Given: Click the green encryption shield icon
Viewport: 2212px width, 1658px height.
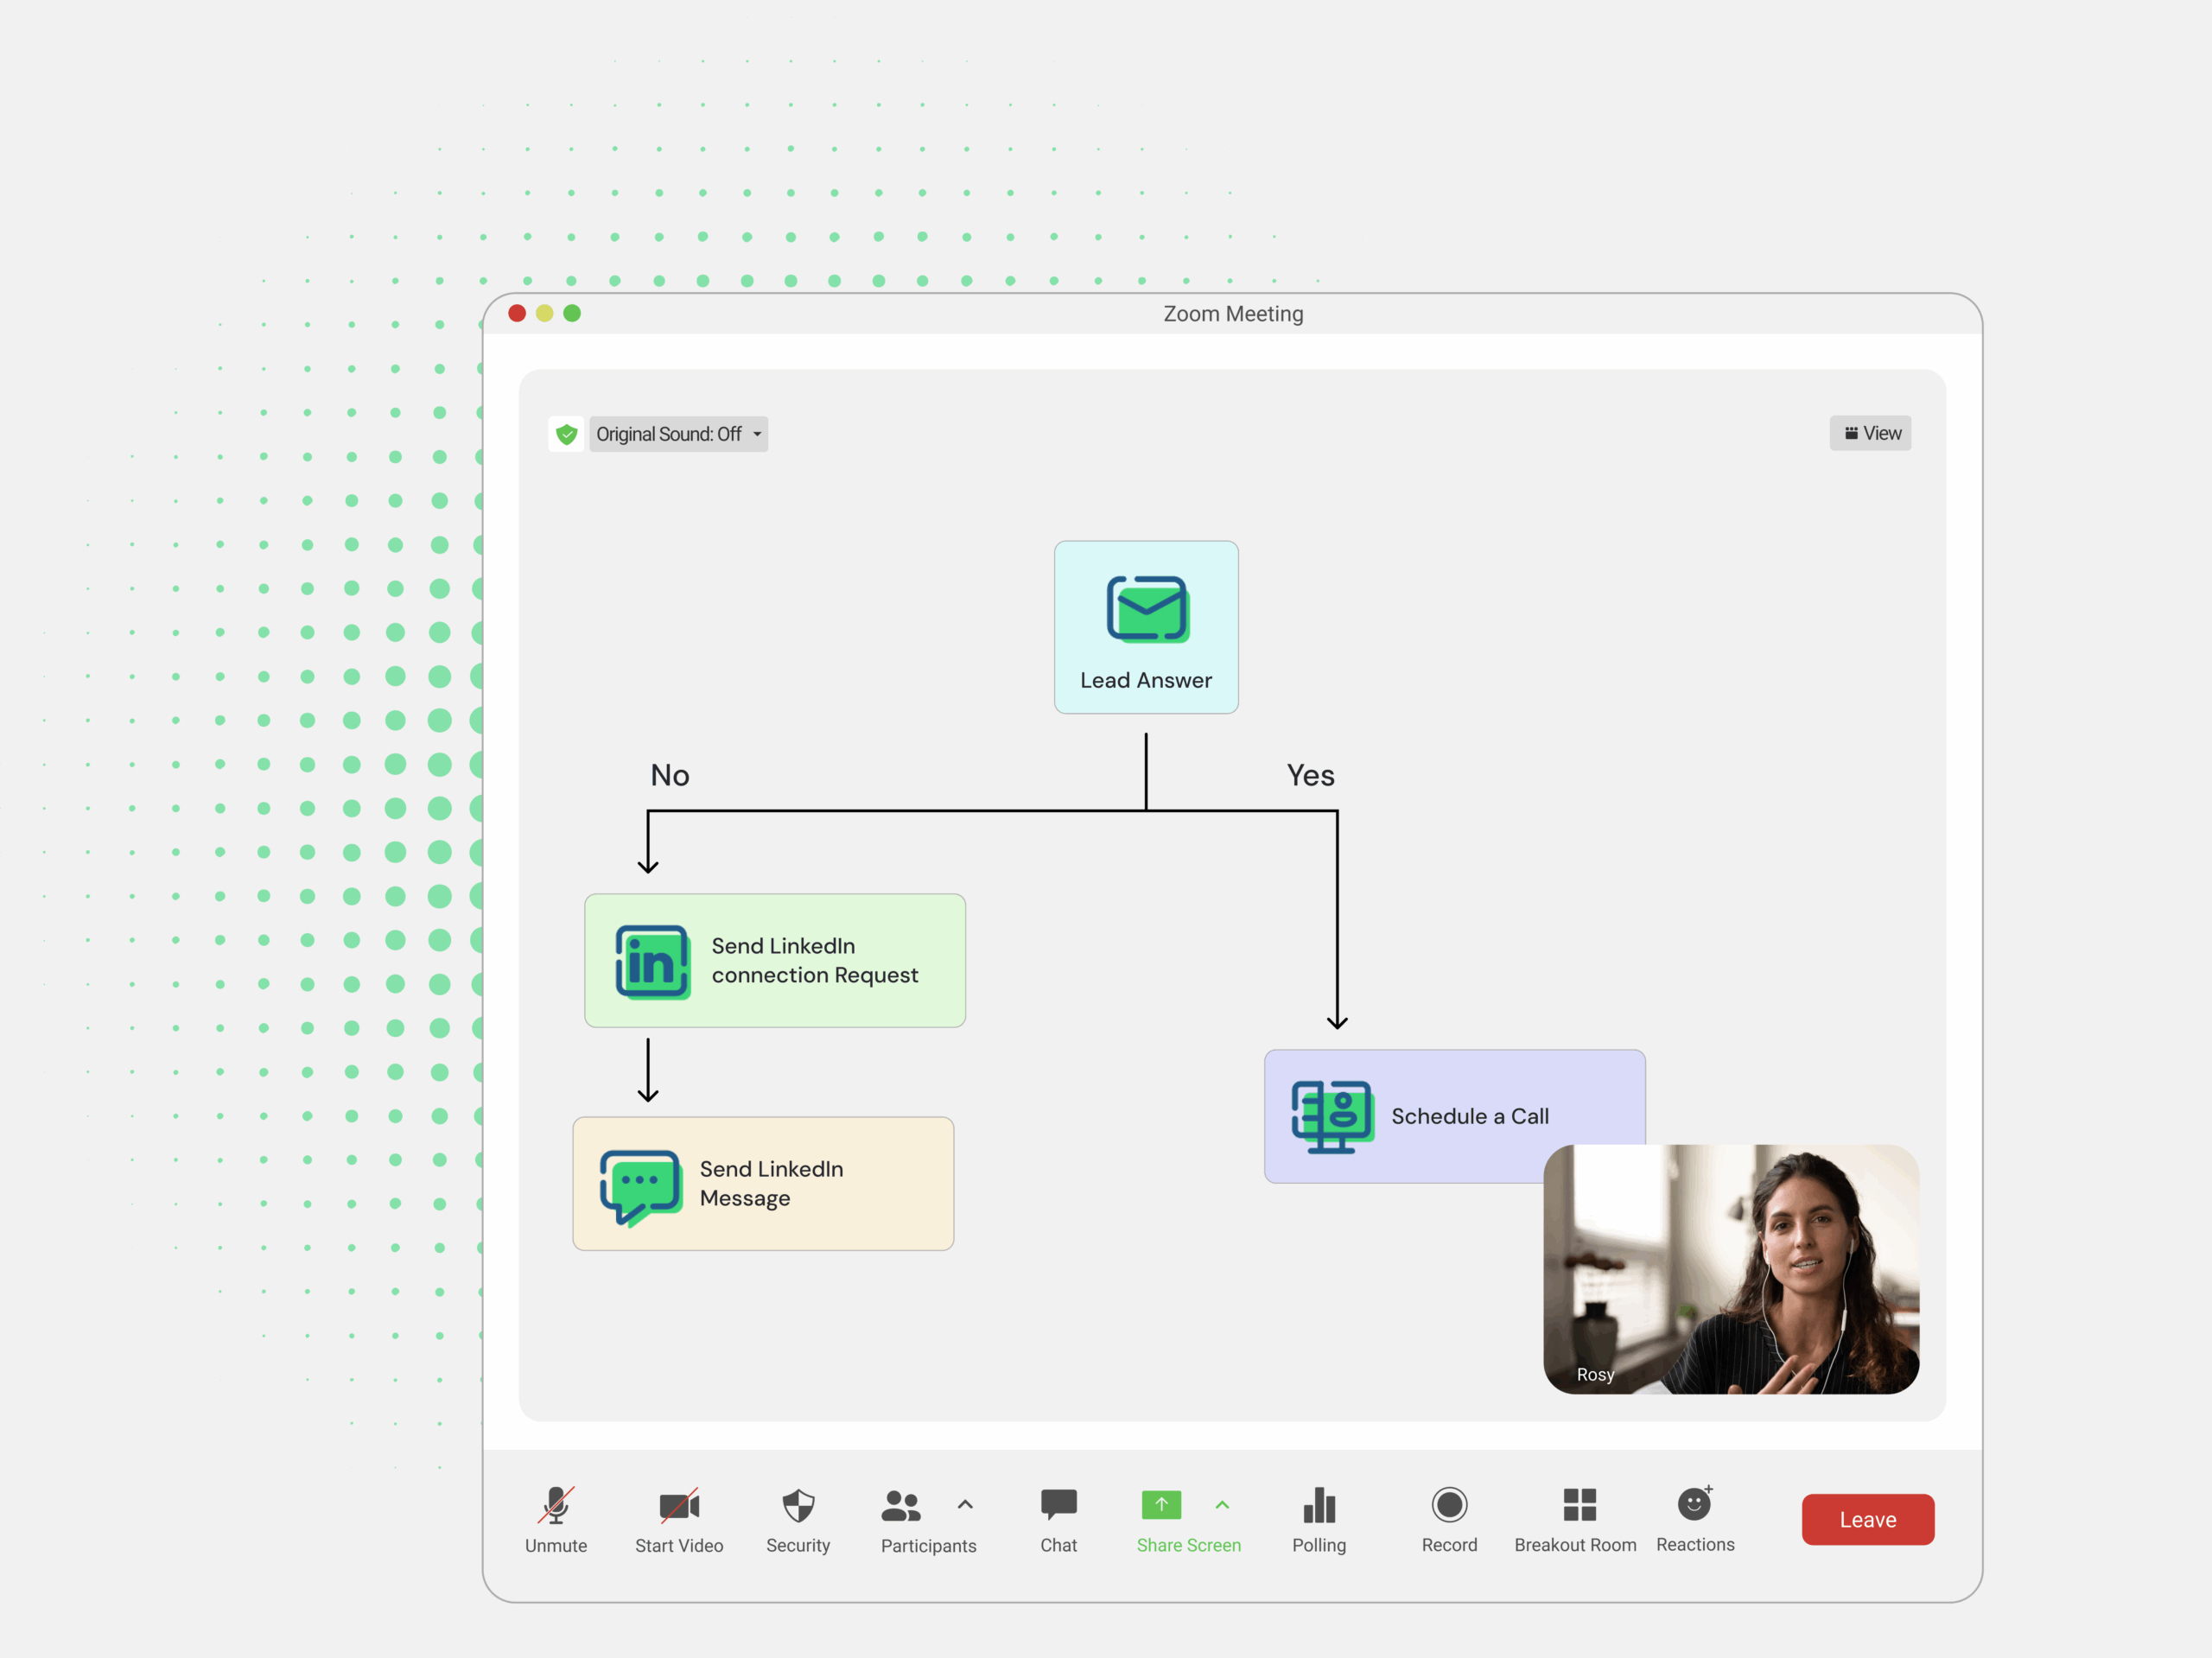Looking at the screenshot, I should pyautogui.click(x=566, y=434).
